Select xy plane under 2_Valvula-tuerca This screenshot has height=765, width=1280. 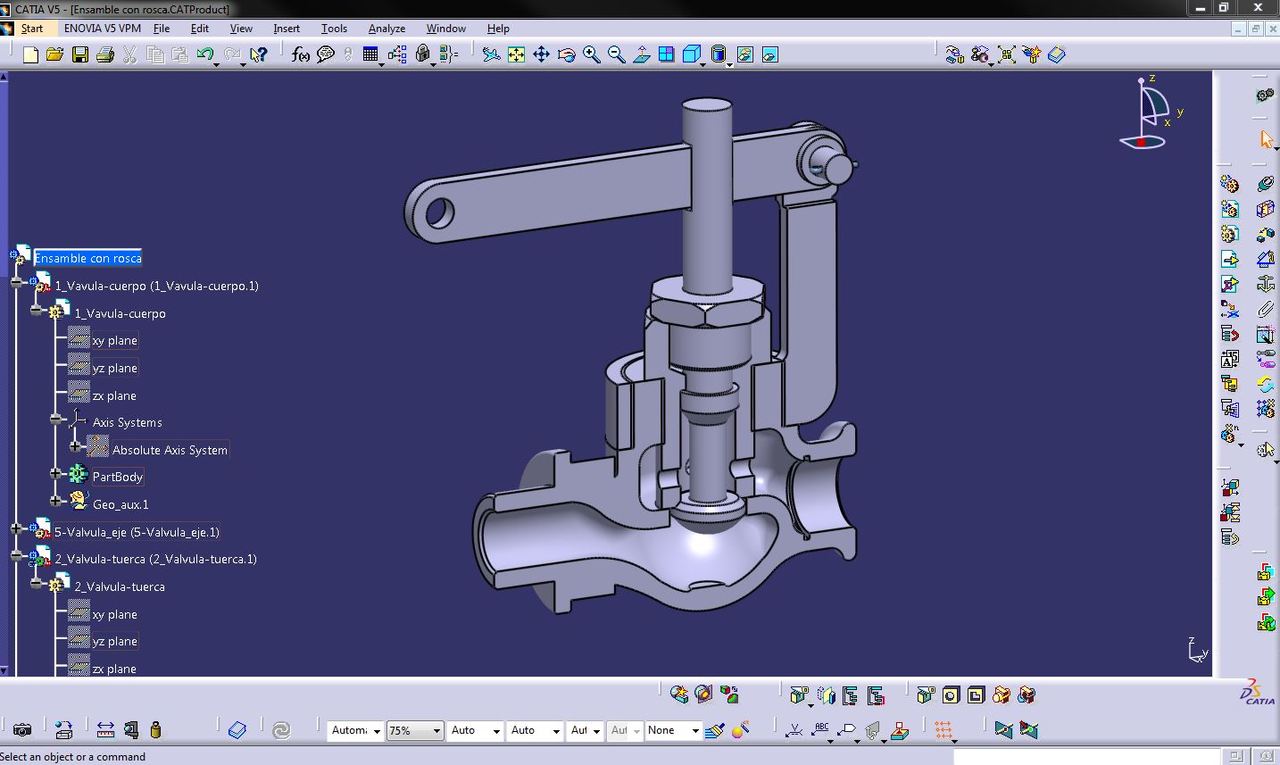pos(115,614)
